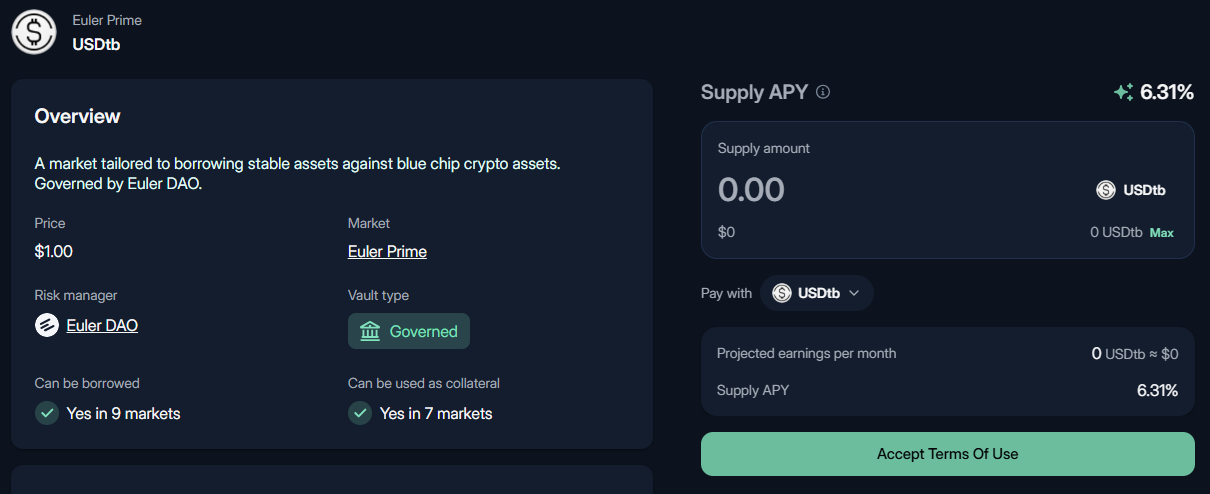
Task: Click the Accept Terms Of Use button
Action: click(948, 454)
